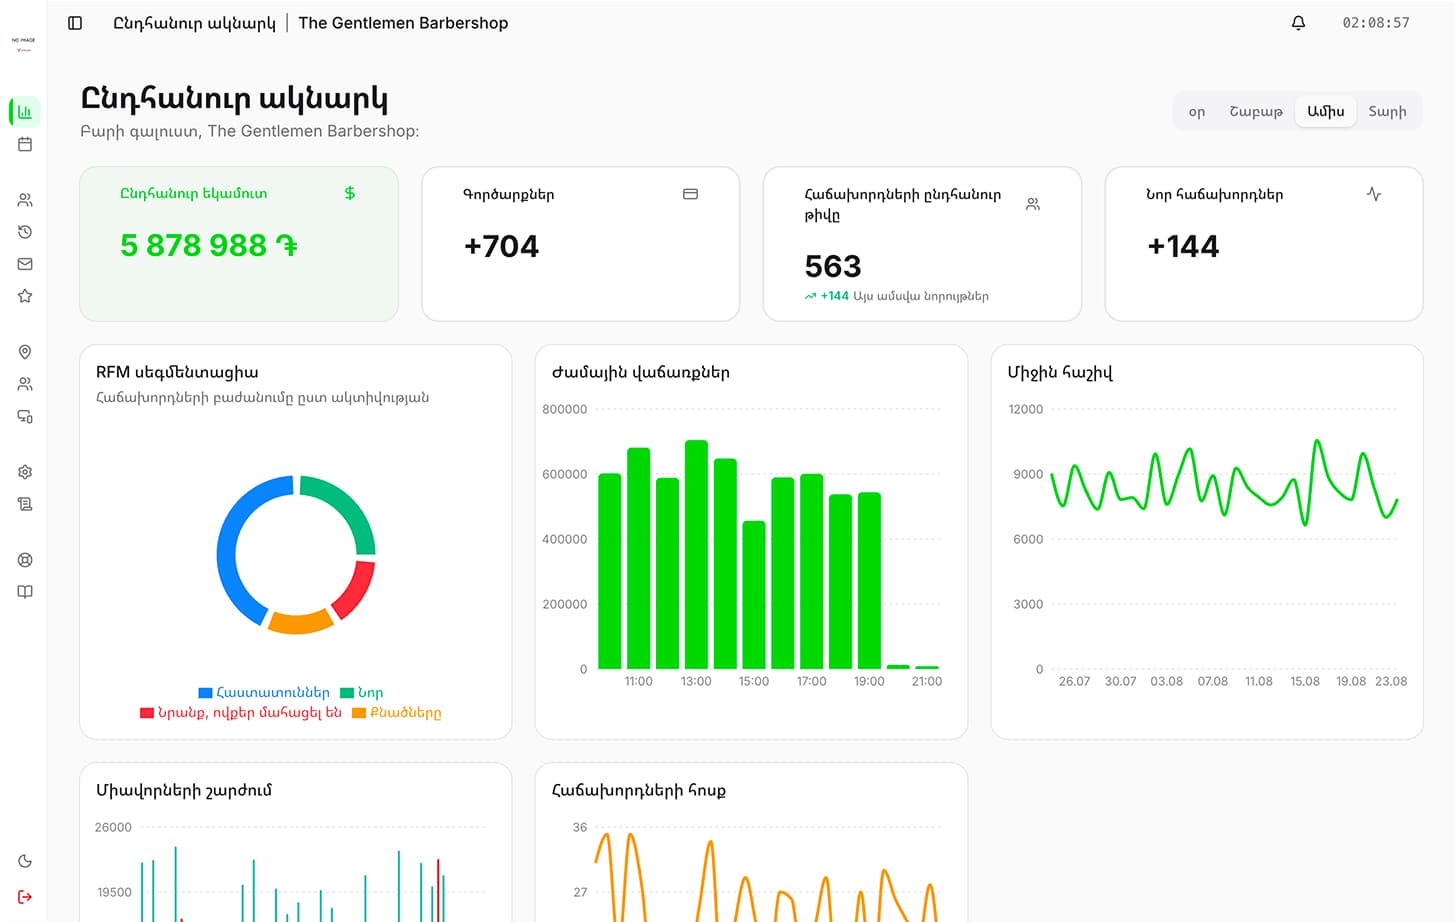This screenshot has height=922, width=1455.
Task: Click the Ընդհանուր եկամուտ card label
Action: point(194,193)
